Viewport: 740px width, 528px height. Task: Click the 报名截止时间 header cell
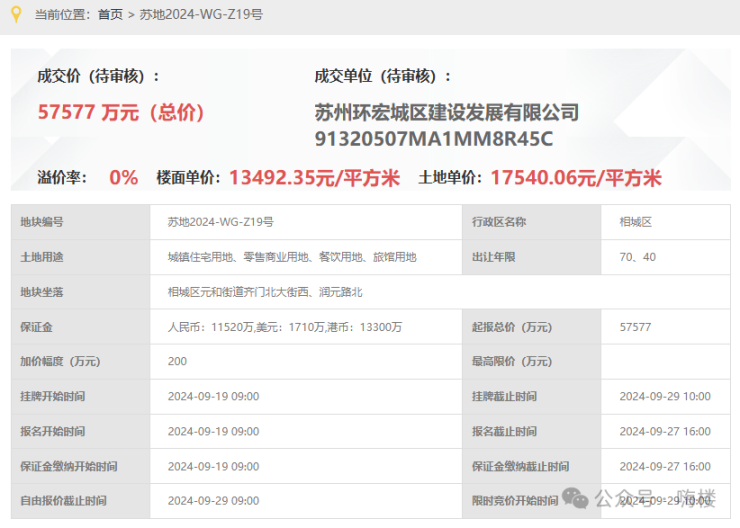click(x=531, y=431)
